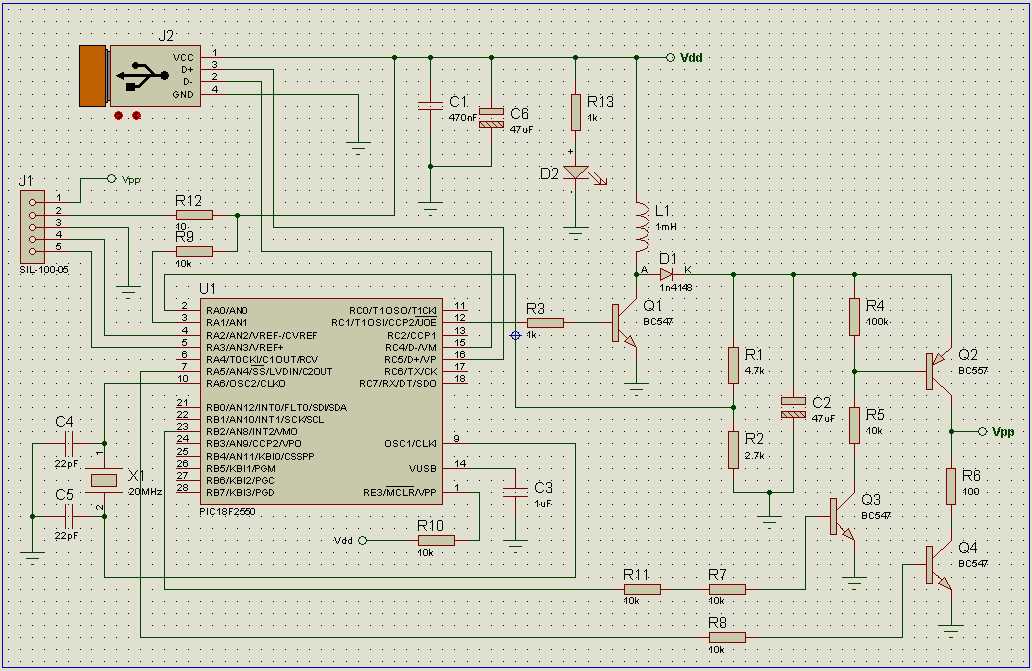Select resistor R1 4.7k
1032x671 pixels.
[x=734, y=366]
